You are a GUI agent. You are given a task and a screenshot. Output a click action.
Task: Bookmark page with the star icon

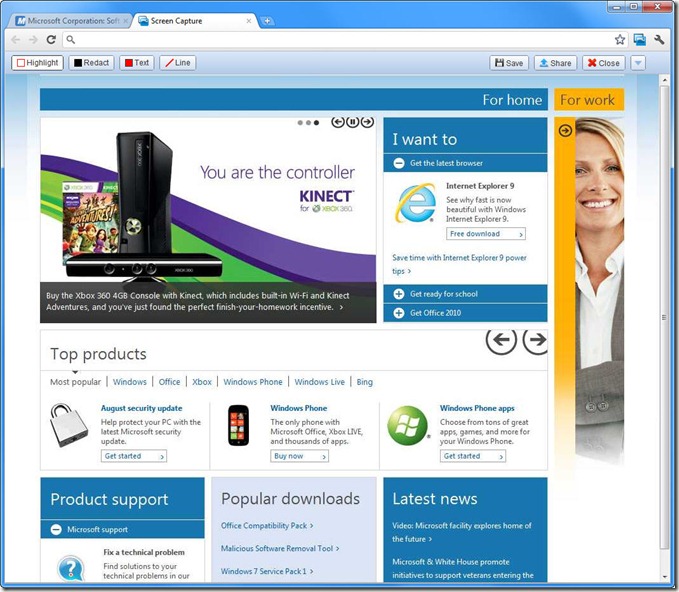[x=620, y=40]
